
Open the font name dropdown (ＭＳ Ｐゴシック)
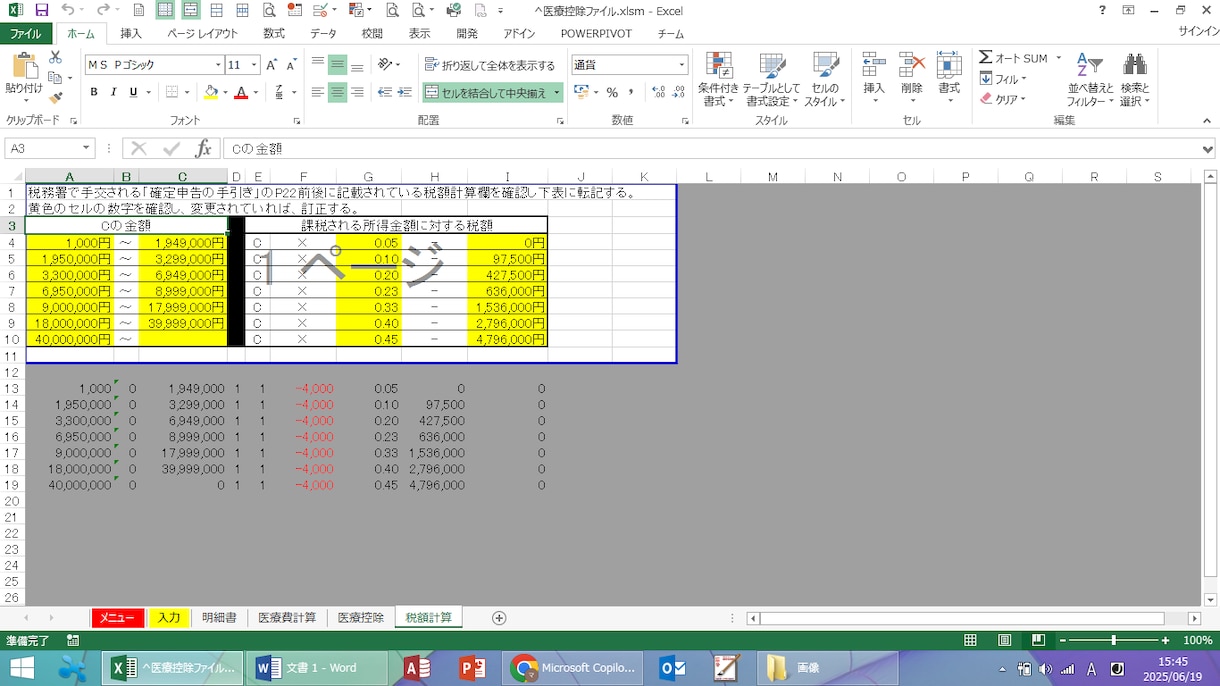tap(218, 65)
